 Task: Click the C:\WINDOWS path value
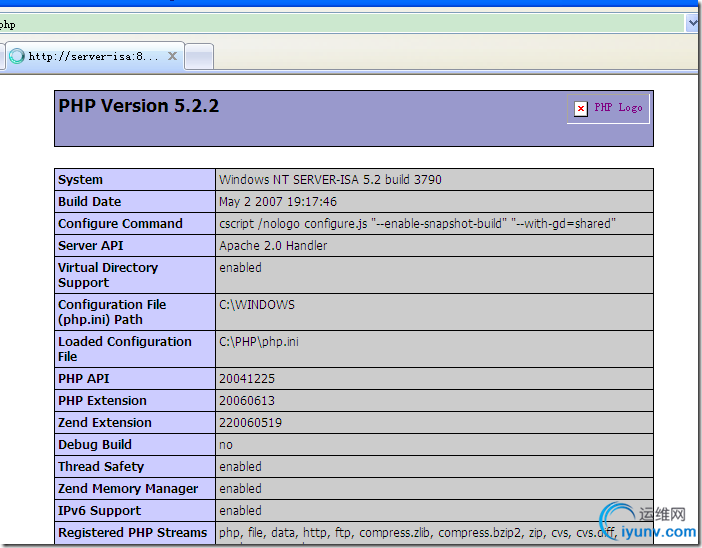[x=257, y=305]
